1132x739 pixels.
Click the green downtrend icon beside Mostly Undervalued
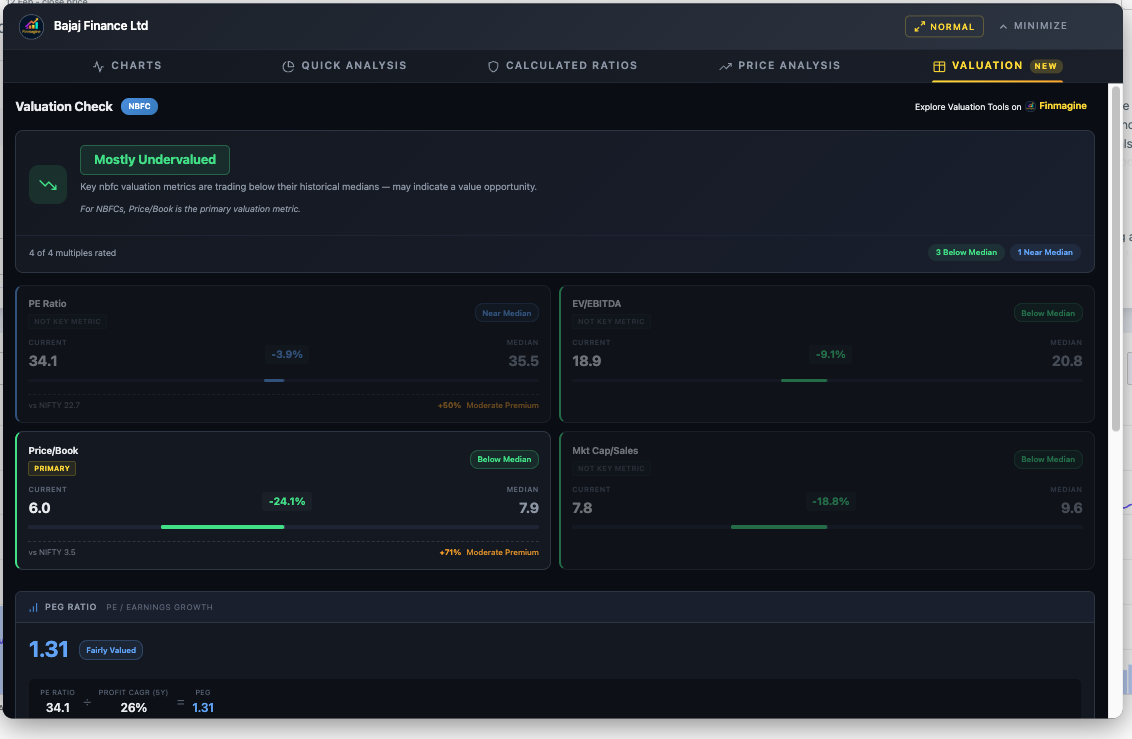click(x=47, y=184)
